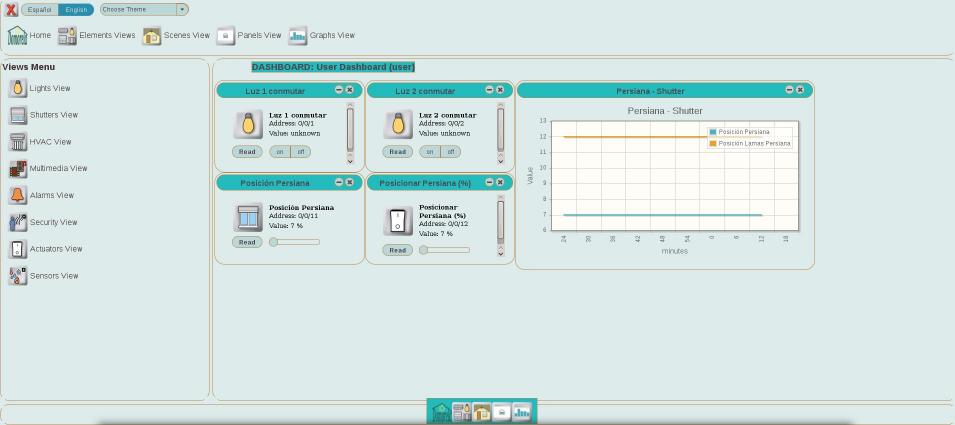The width and height of the screenshot is (955, 425).
Task: Turn Luz 2 conmutar on
Action: (x=430, y=152)
